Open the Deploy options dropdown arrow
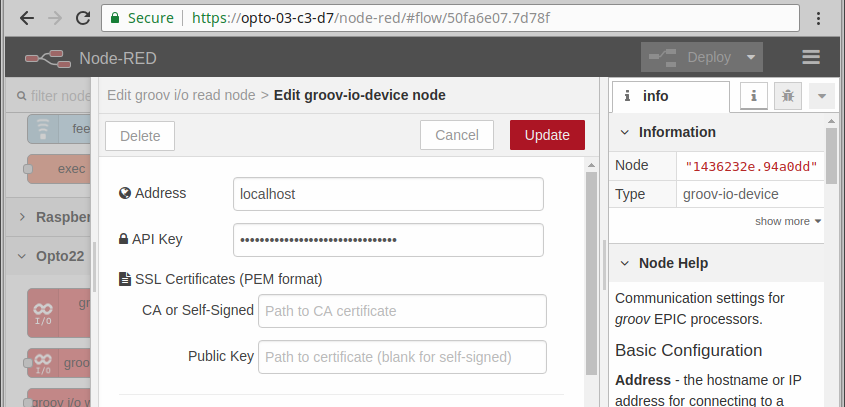Image resolution: width=845 pixels, height=407 pixels. pyautogui.click(x=751, y=57)
